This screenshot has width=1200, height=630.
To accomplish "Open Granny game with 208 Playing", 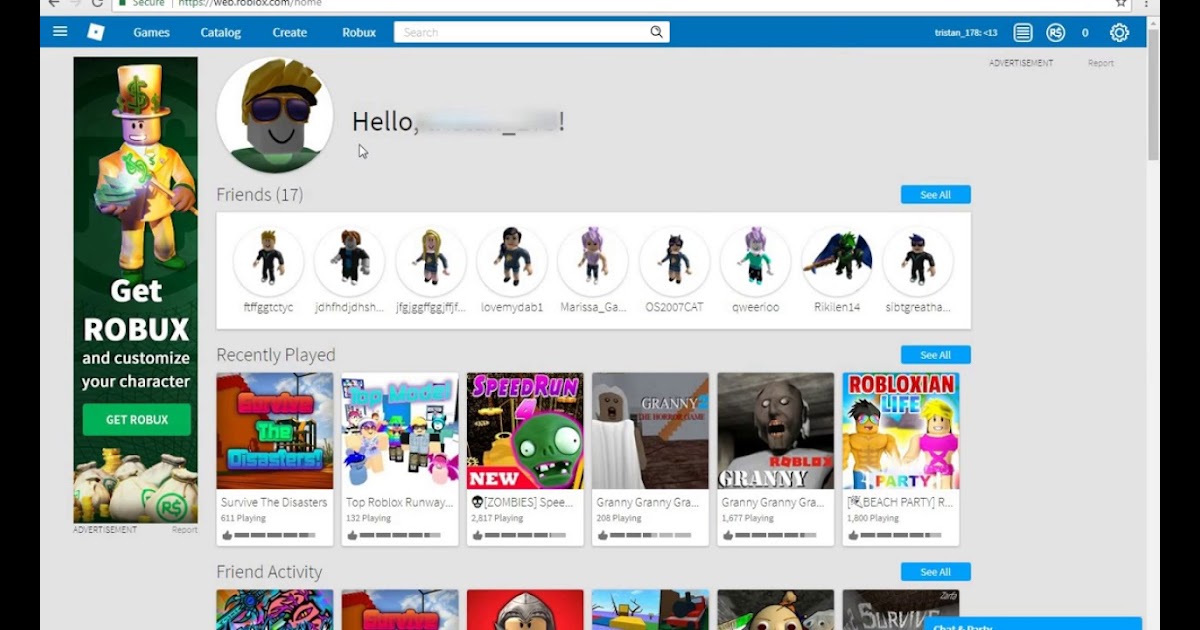I will click(x=650, y=431).
